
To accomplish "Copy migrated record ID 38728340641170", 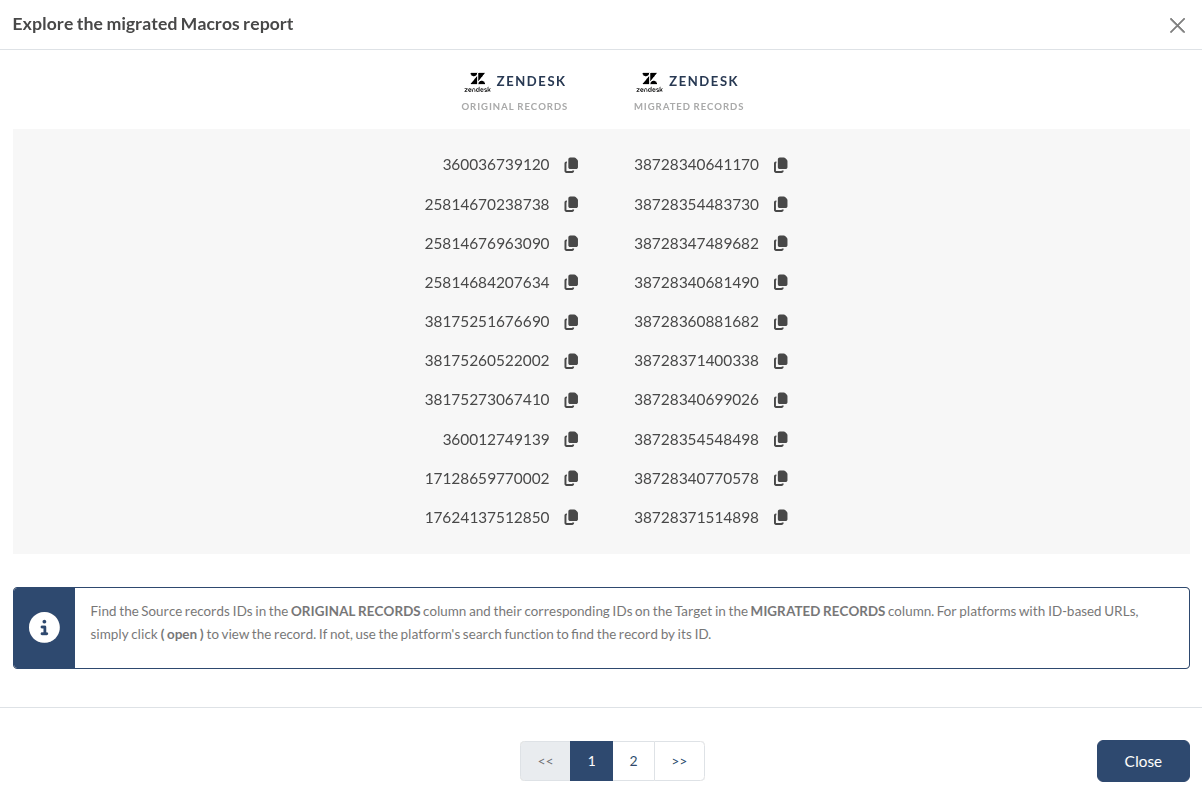I will coord(781,165).
